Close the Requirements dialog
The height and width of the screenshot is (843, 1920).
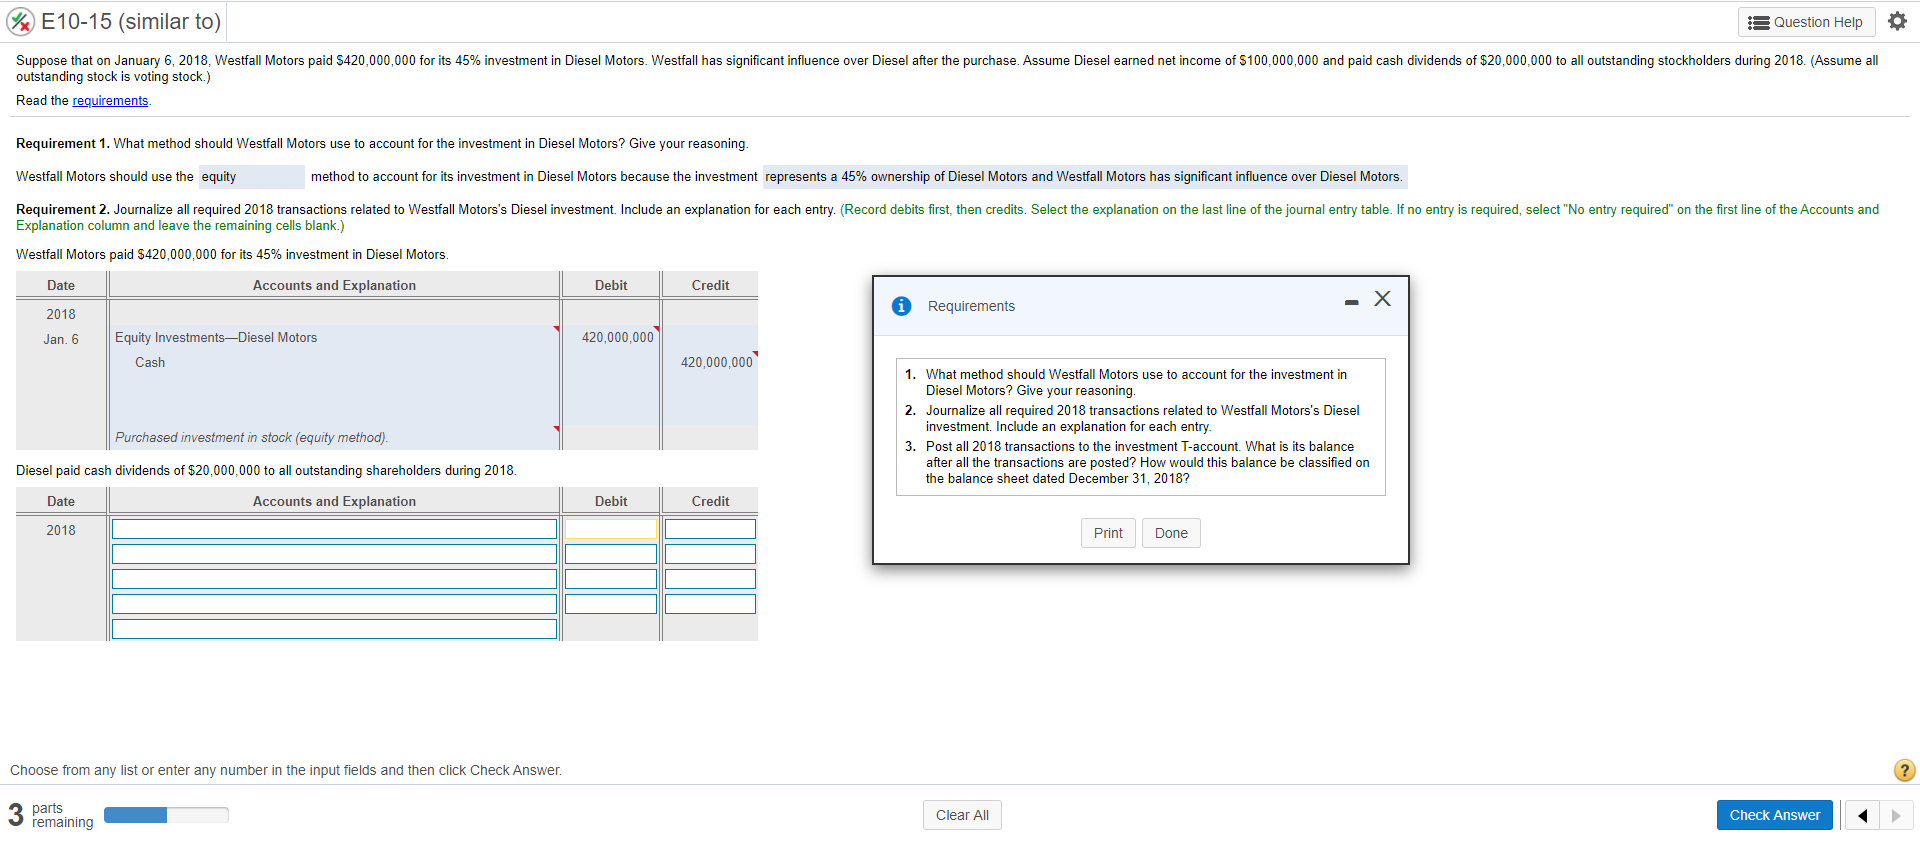(x=1383, y=299)
